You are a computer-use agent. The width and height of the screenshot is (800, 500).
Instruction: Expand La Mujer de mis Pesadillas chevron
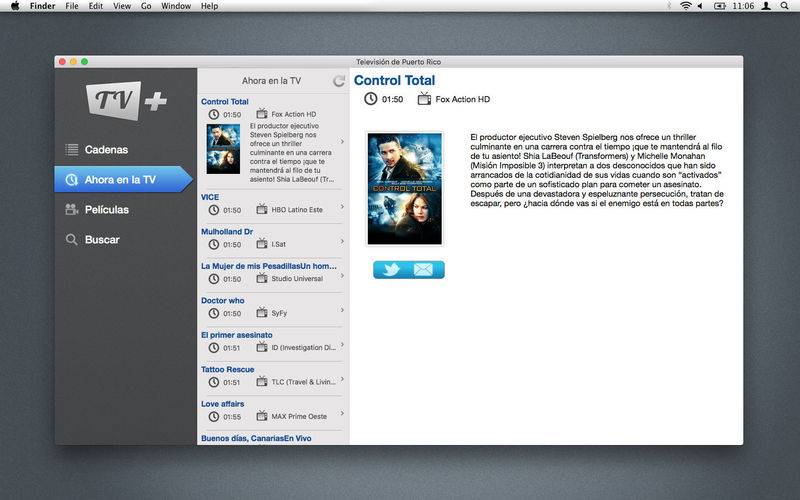point(342,276)
